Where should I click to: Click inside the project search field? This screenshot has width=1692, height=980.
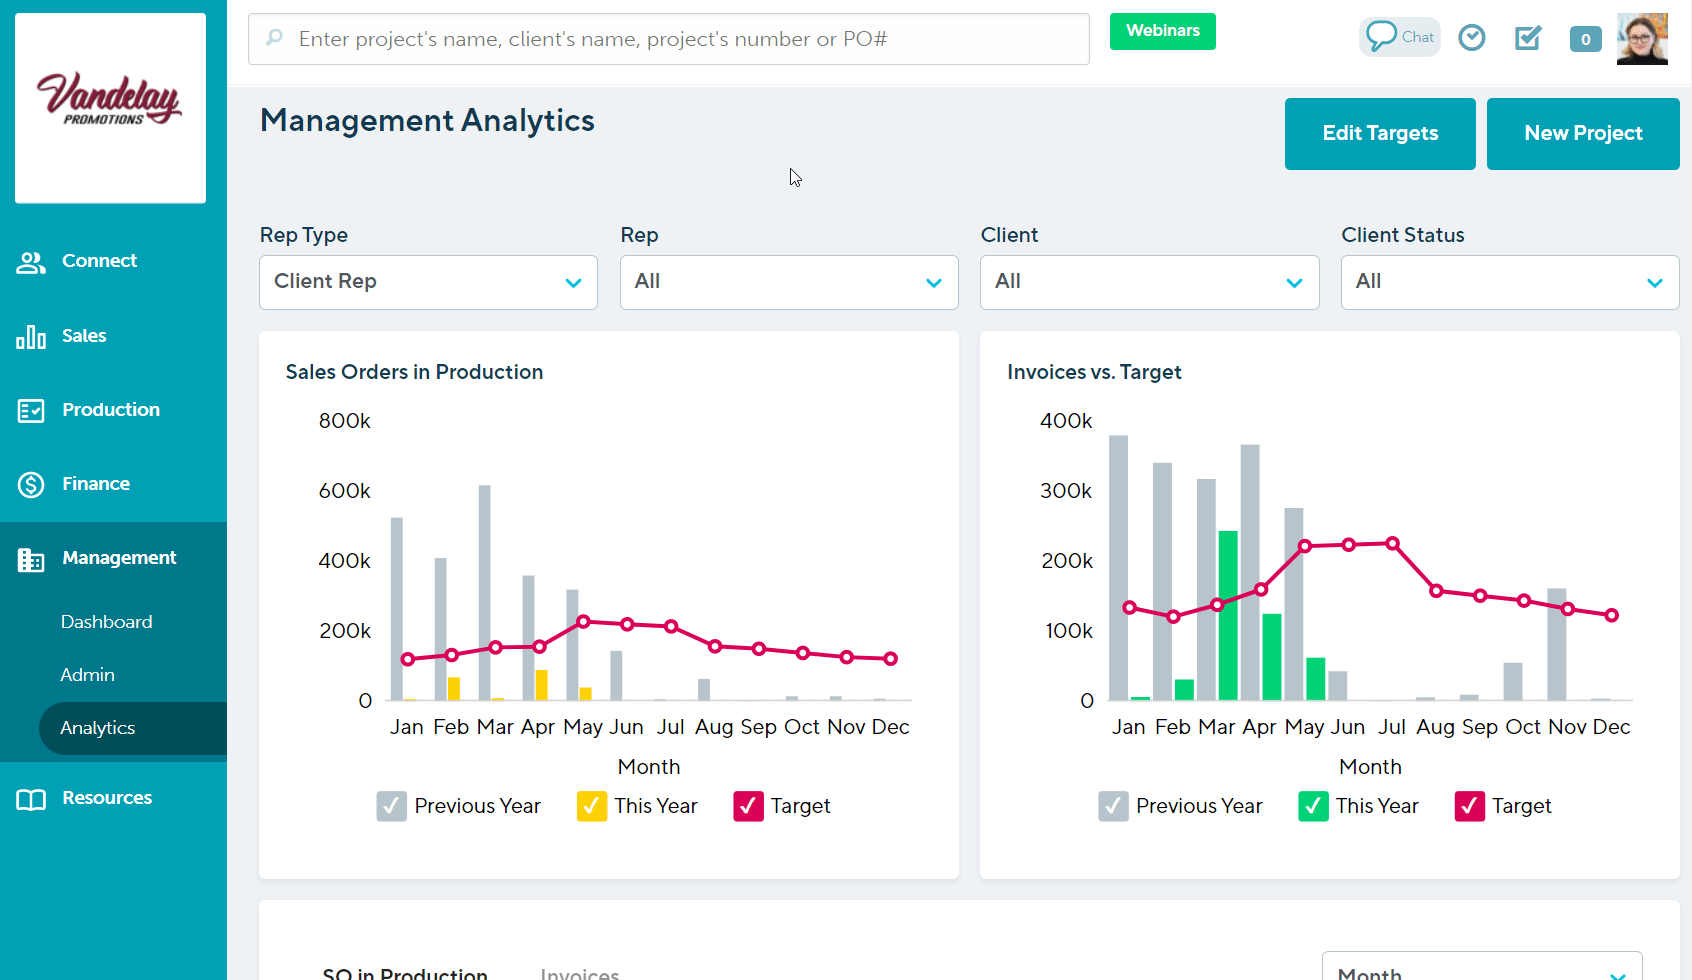(x=668, y=39)
